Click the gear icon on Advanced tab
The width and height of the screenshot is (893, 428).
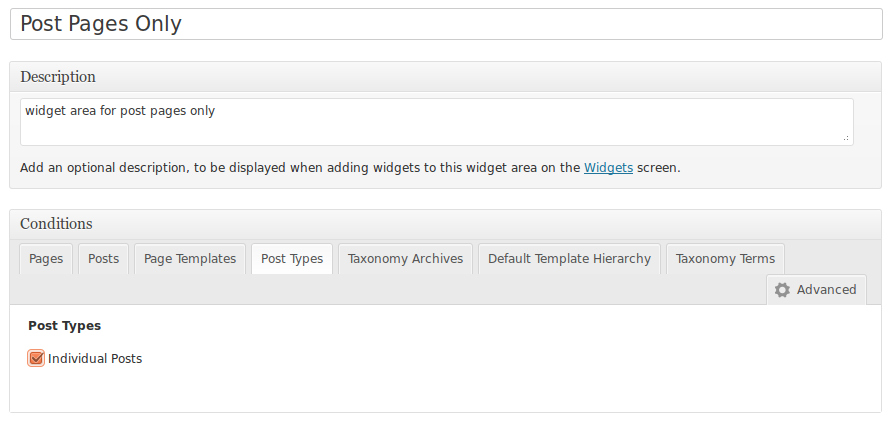782,290
